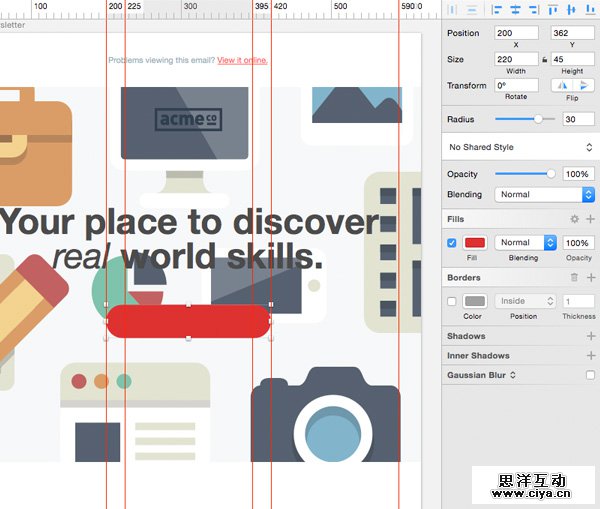This screenshot has height=509, width=600.
Task: Select the red rounded button shape
Action: 188,321
